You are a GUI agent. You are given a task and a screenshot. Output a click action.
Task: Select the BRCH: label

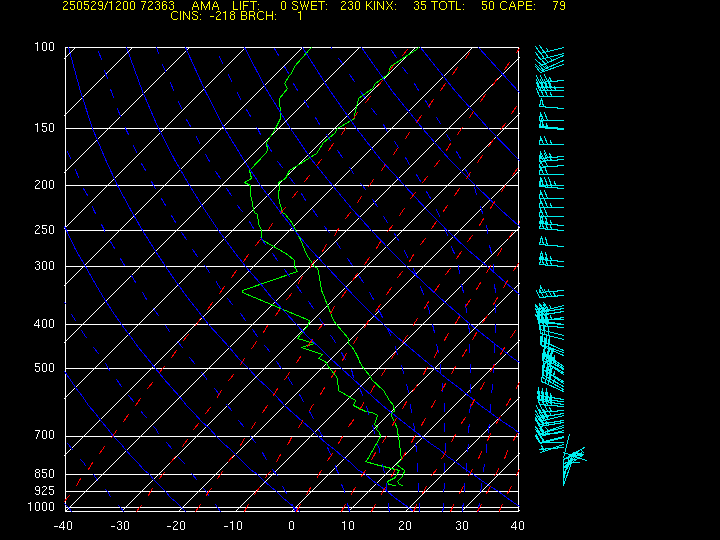click(259, 16)
